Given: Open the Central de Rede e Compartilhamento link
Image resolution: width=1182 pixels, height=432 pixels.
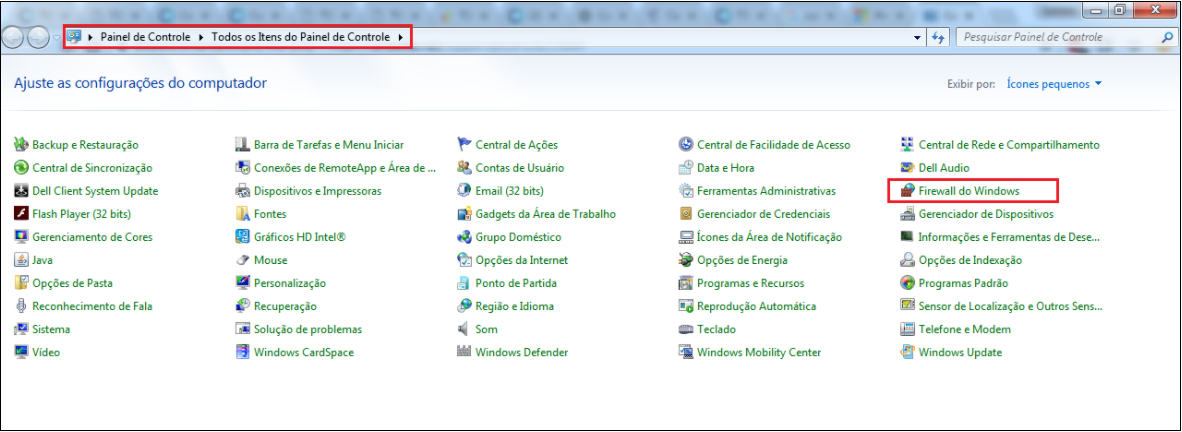Looking at the screenshot, I should pyautogui.click(x=1009, y=145).
